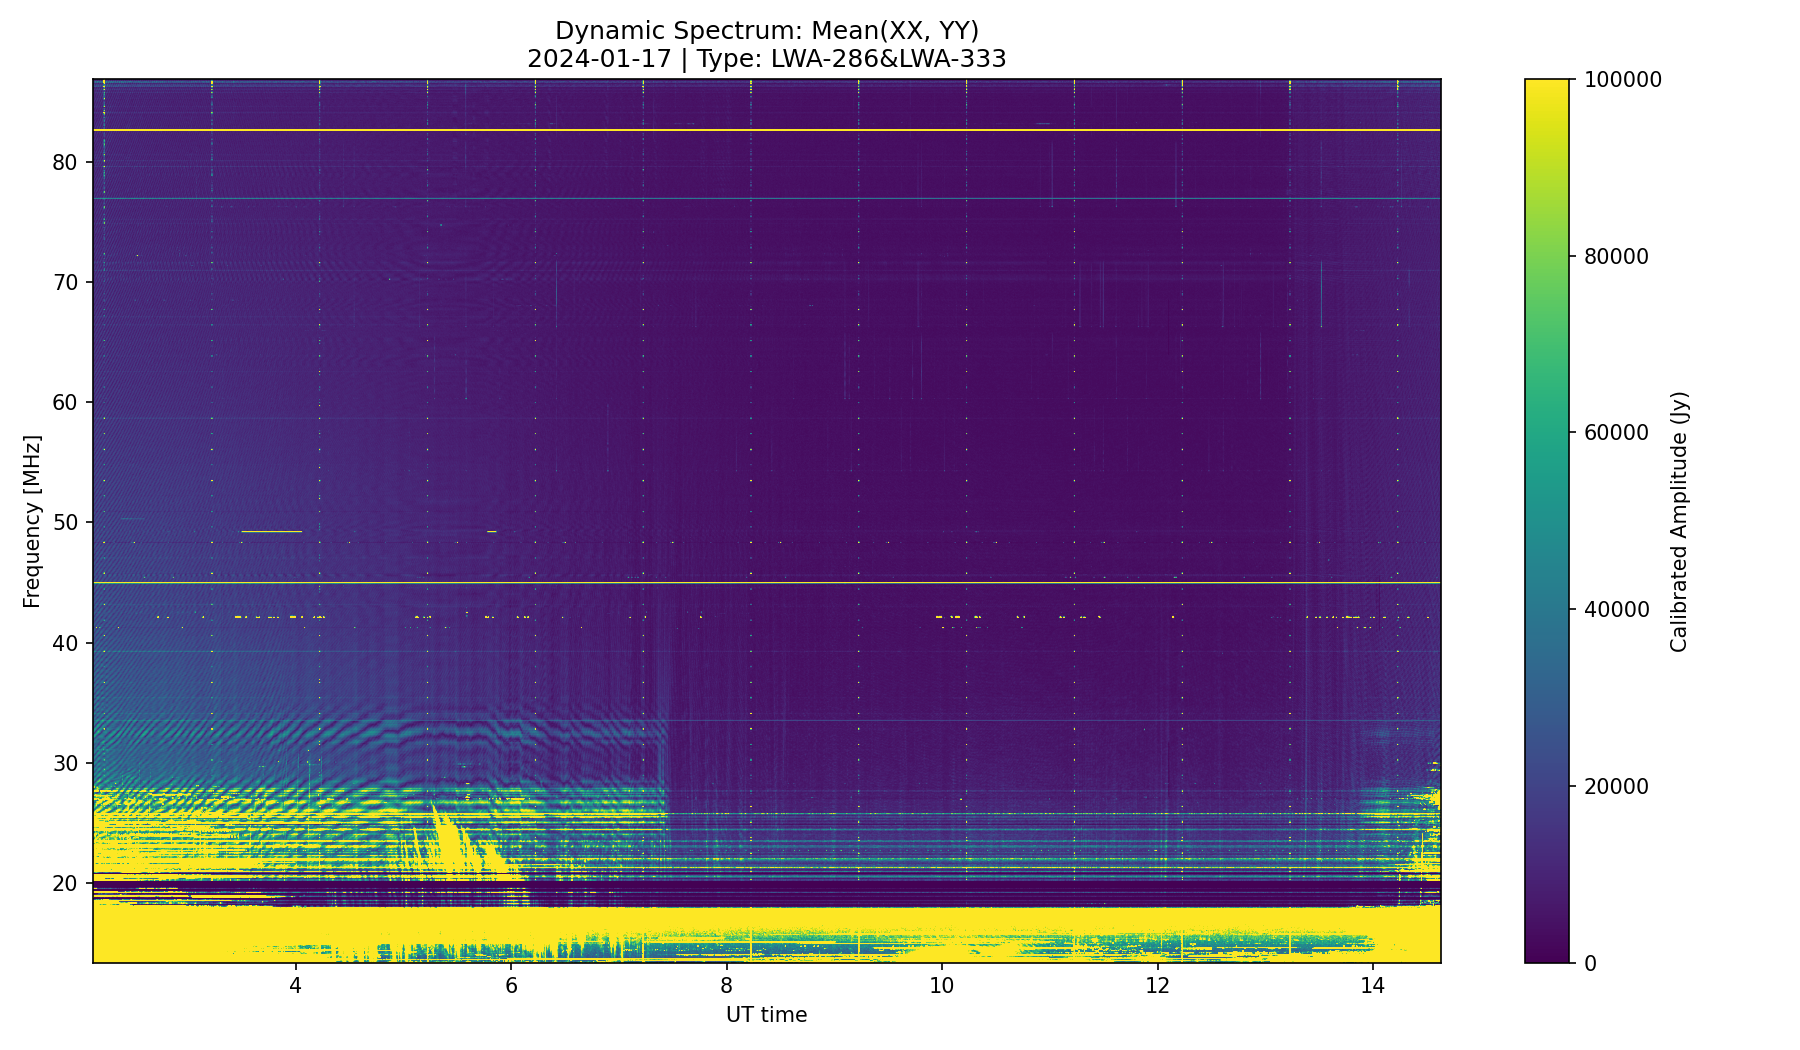
Task: Click the 'Frequency [MHz]' y-axis label
Action: click(x=32, y=521)
